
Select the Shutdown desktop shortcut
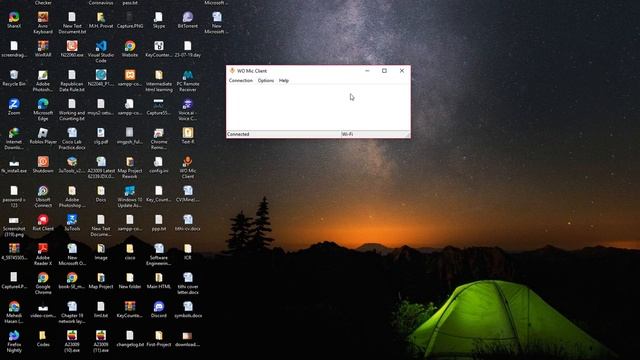[43, 165]
